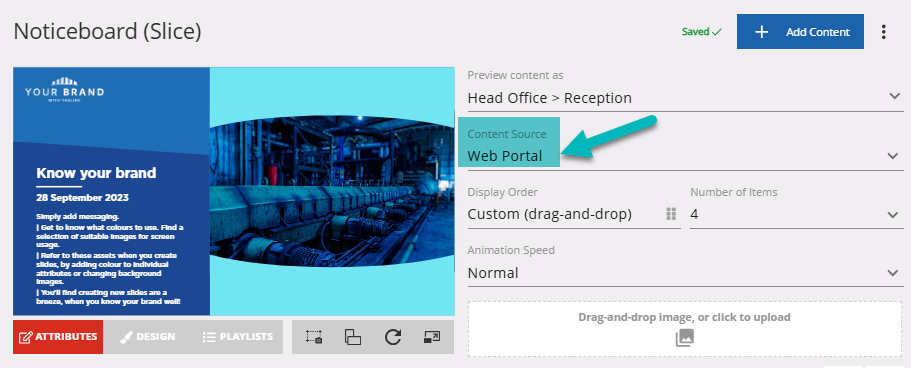Image resolution: width=911 pixels, height=368 pixels.
Task: Click the image gallery icon in upload area
Action: pyautogui.click(x=684, y=338)
